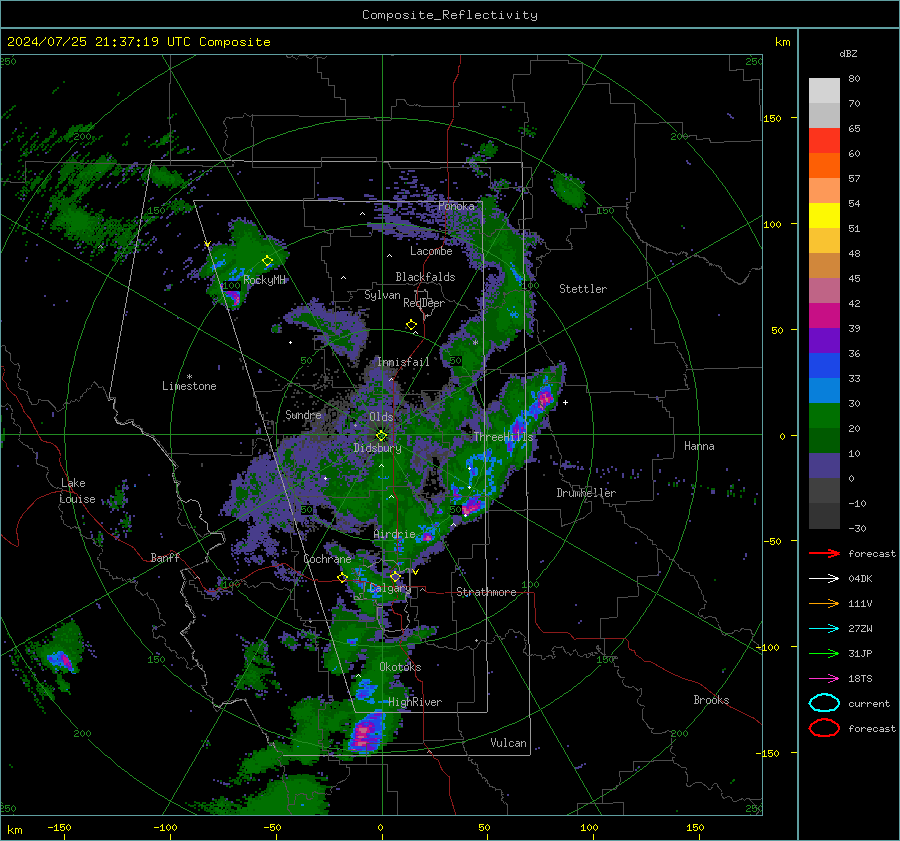Click the red 'forecast' ellipse legend icon
Image resolution: width=900 pixels, height=841 pixels.
pyautogui.click(x=824, y=728)
